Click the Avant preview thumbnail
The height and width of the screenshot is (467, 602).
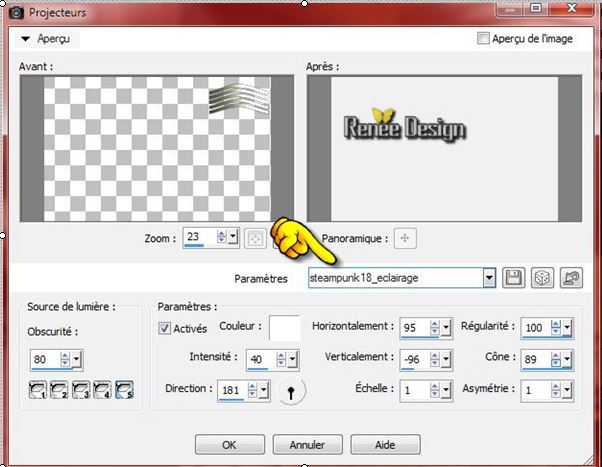[x=157, y=148]
